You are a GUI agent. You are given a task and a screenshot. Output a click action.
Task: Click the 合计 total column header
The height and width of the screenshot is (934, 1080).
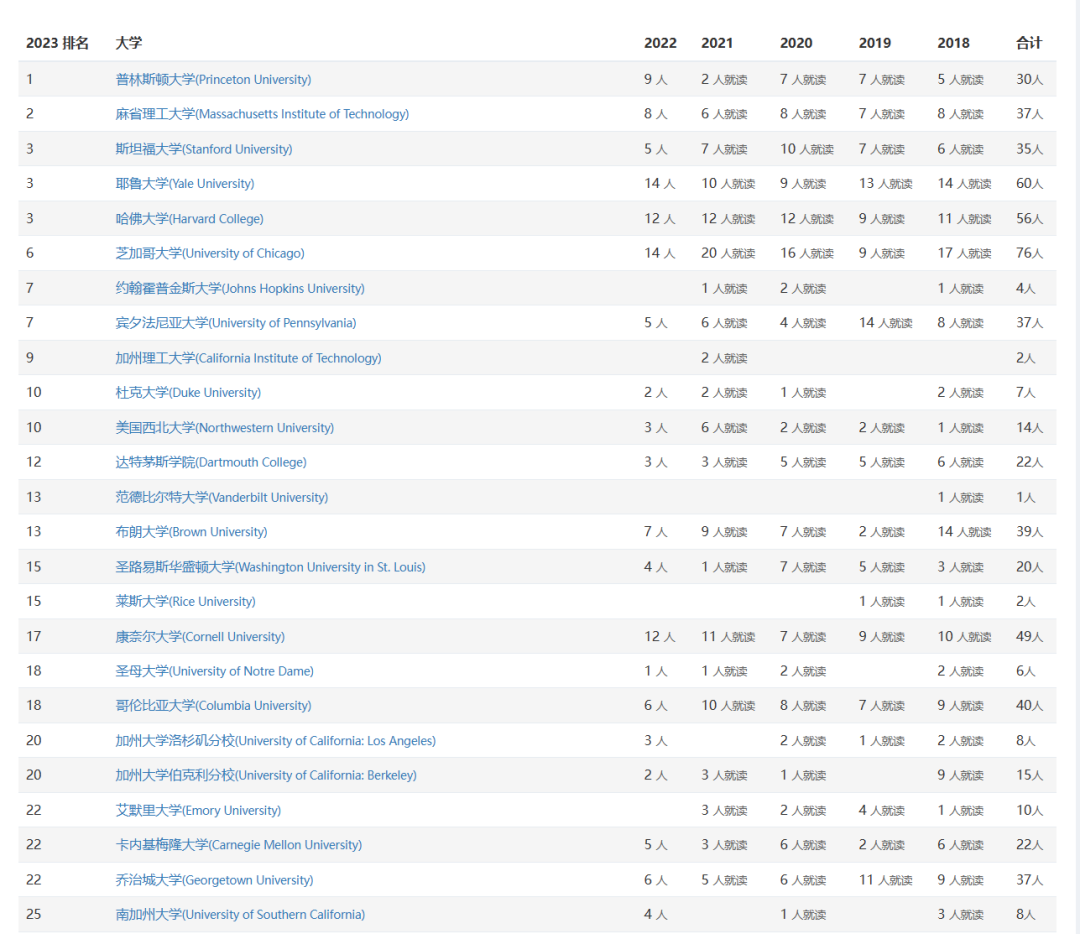point(1029,43)
